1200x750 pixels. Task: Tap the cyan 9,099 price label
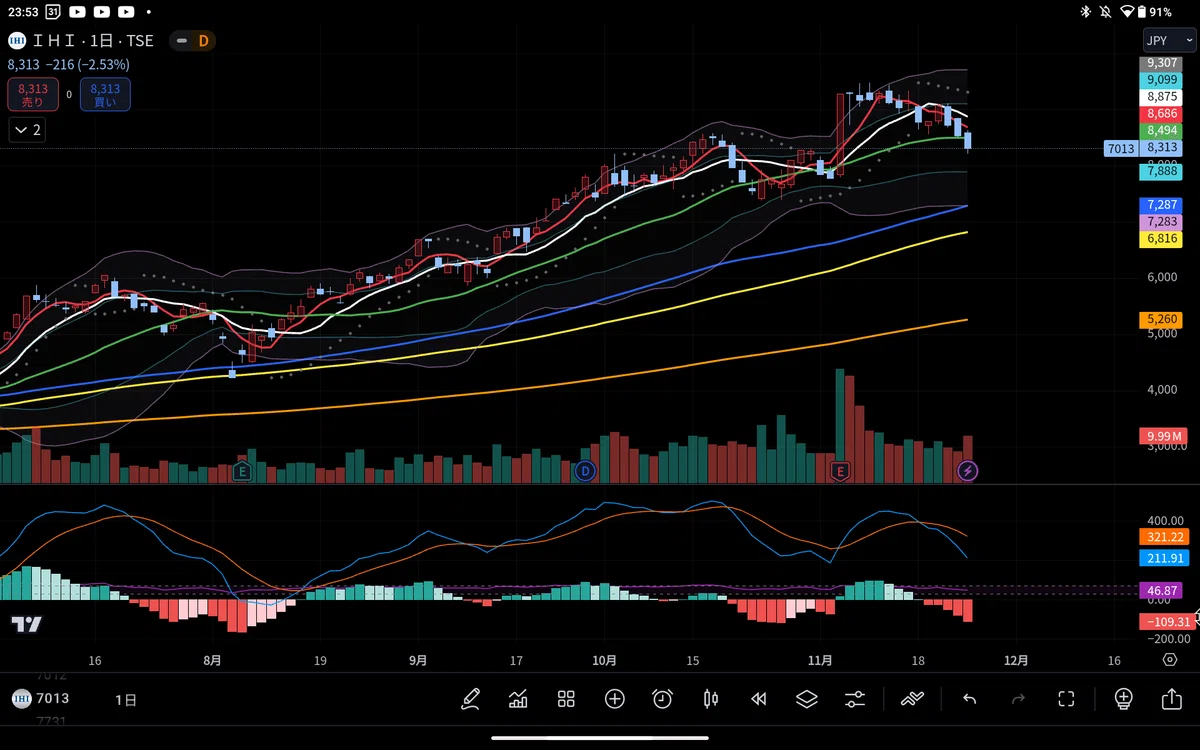click(1161, 79)
